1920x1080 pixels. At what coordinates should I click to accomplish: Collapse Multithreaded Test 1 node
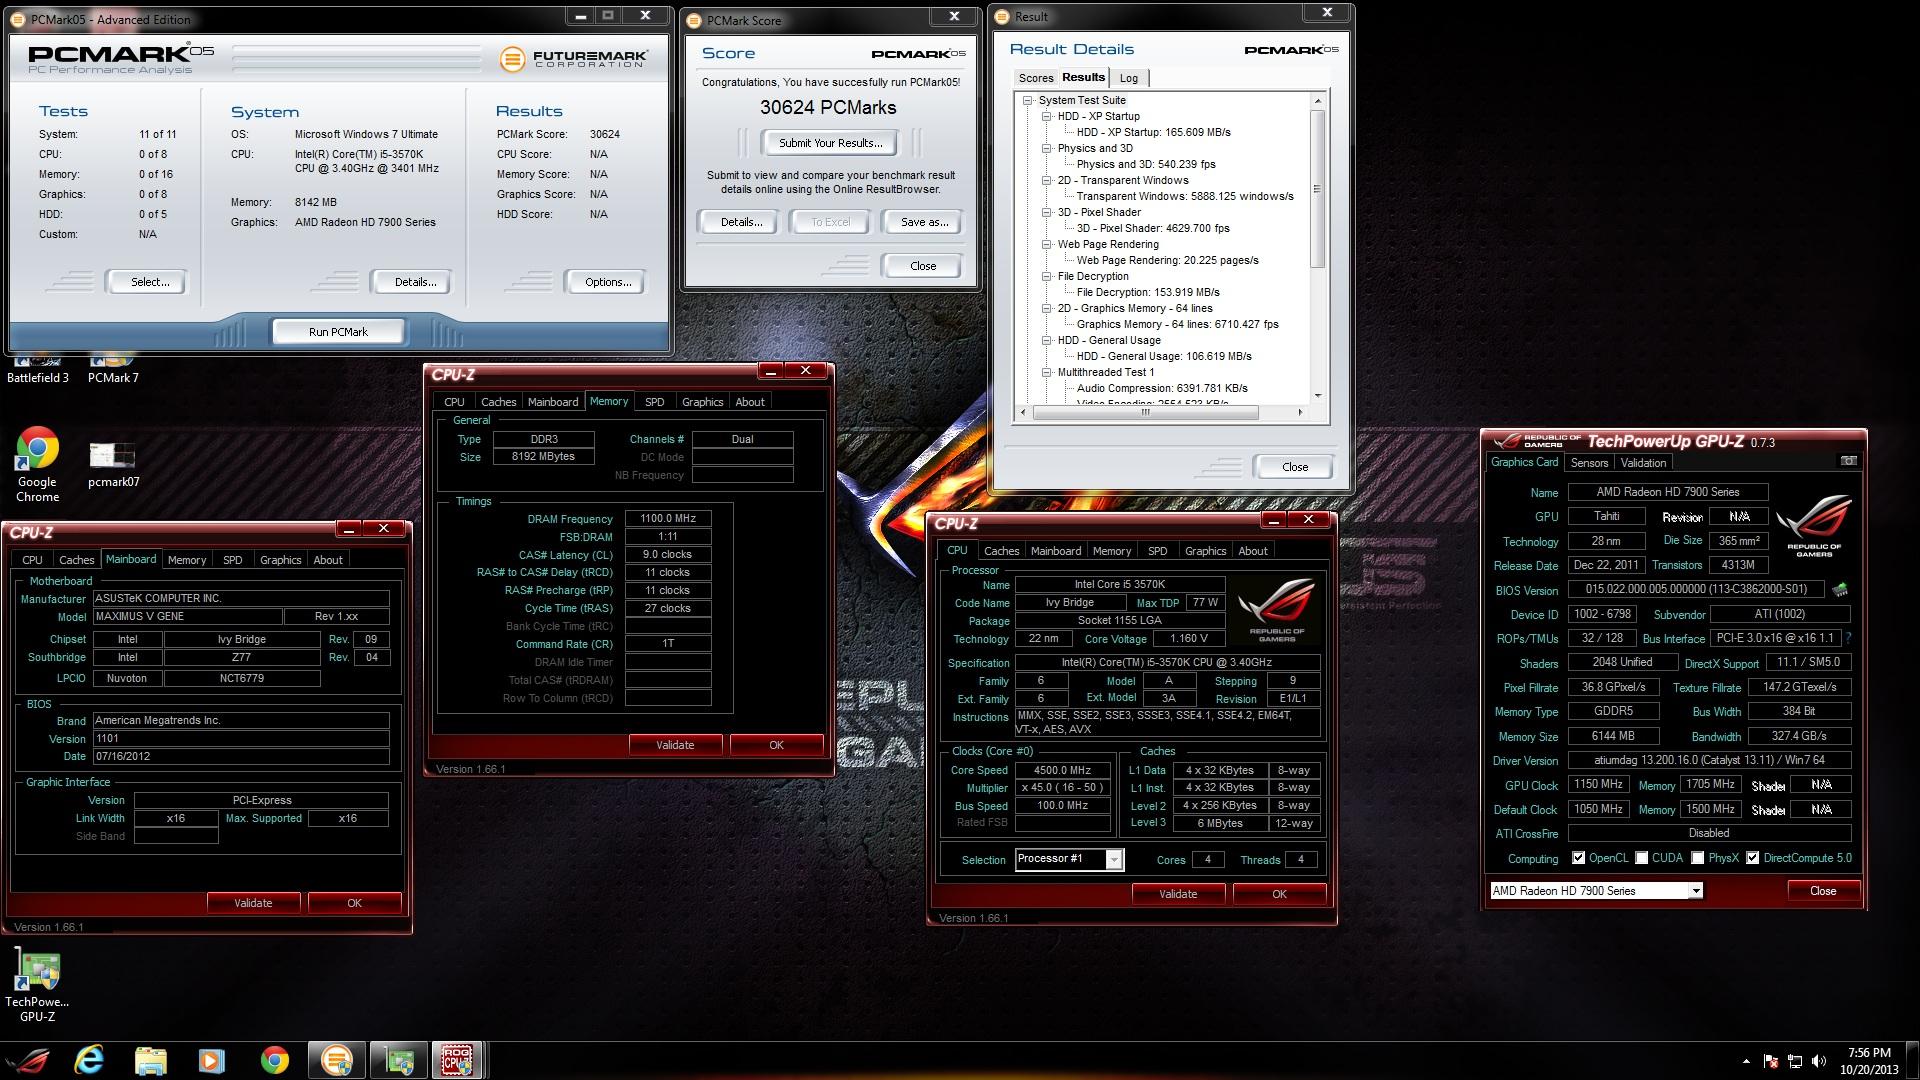tap(1046, 372)
